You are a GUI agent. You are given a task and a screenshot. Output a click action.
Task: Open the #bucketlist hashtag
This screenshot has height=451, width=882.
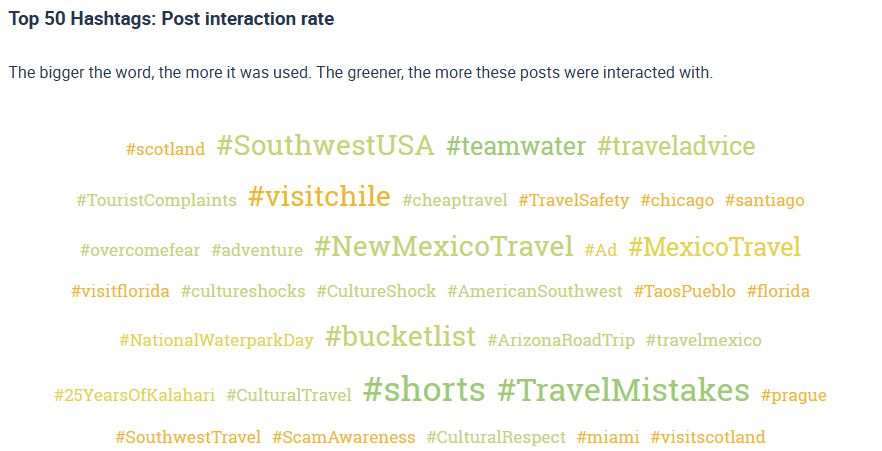point(400,337)
